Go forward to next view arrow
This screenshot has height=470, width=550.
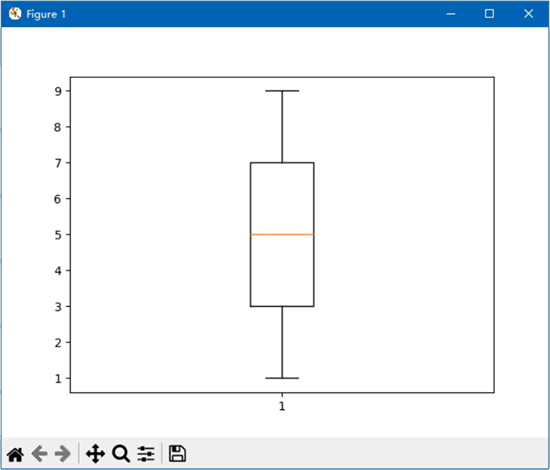[x=63, y=454]
